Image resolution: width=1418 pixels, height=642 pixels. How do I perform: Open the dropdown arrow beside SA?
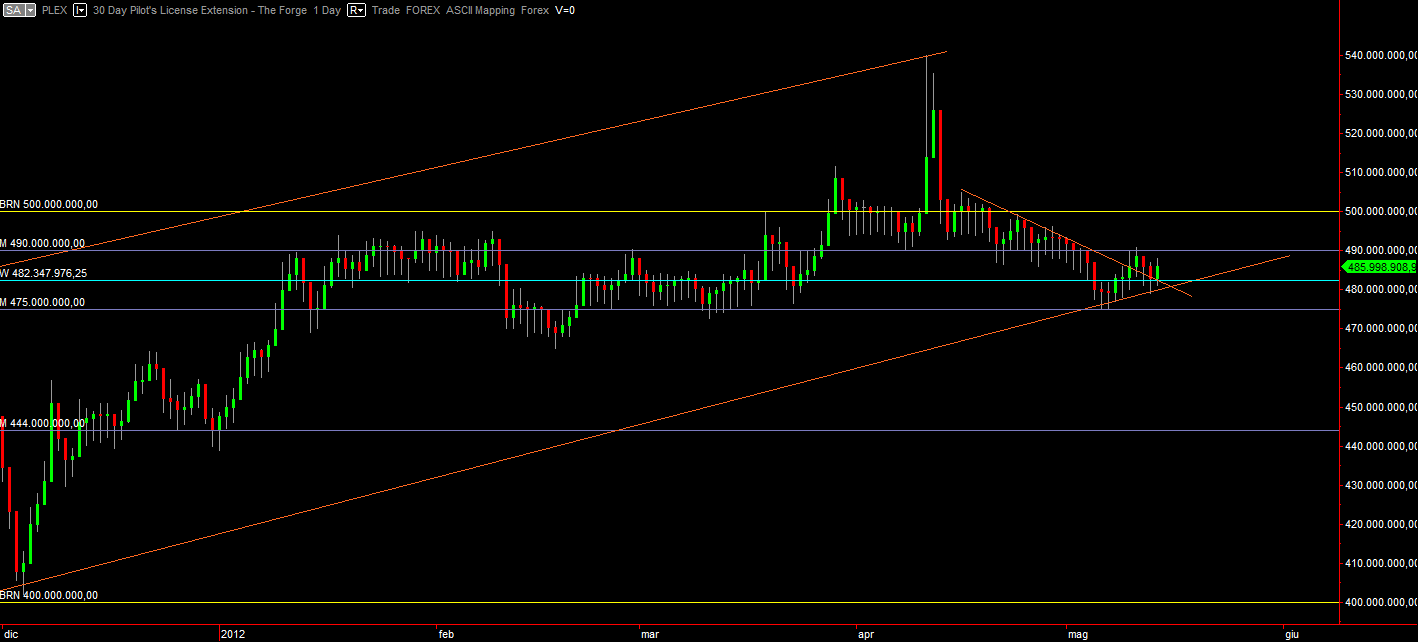[30, 10]
